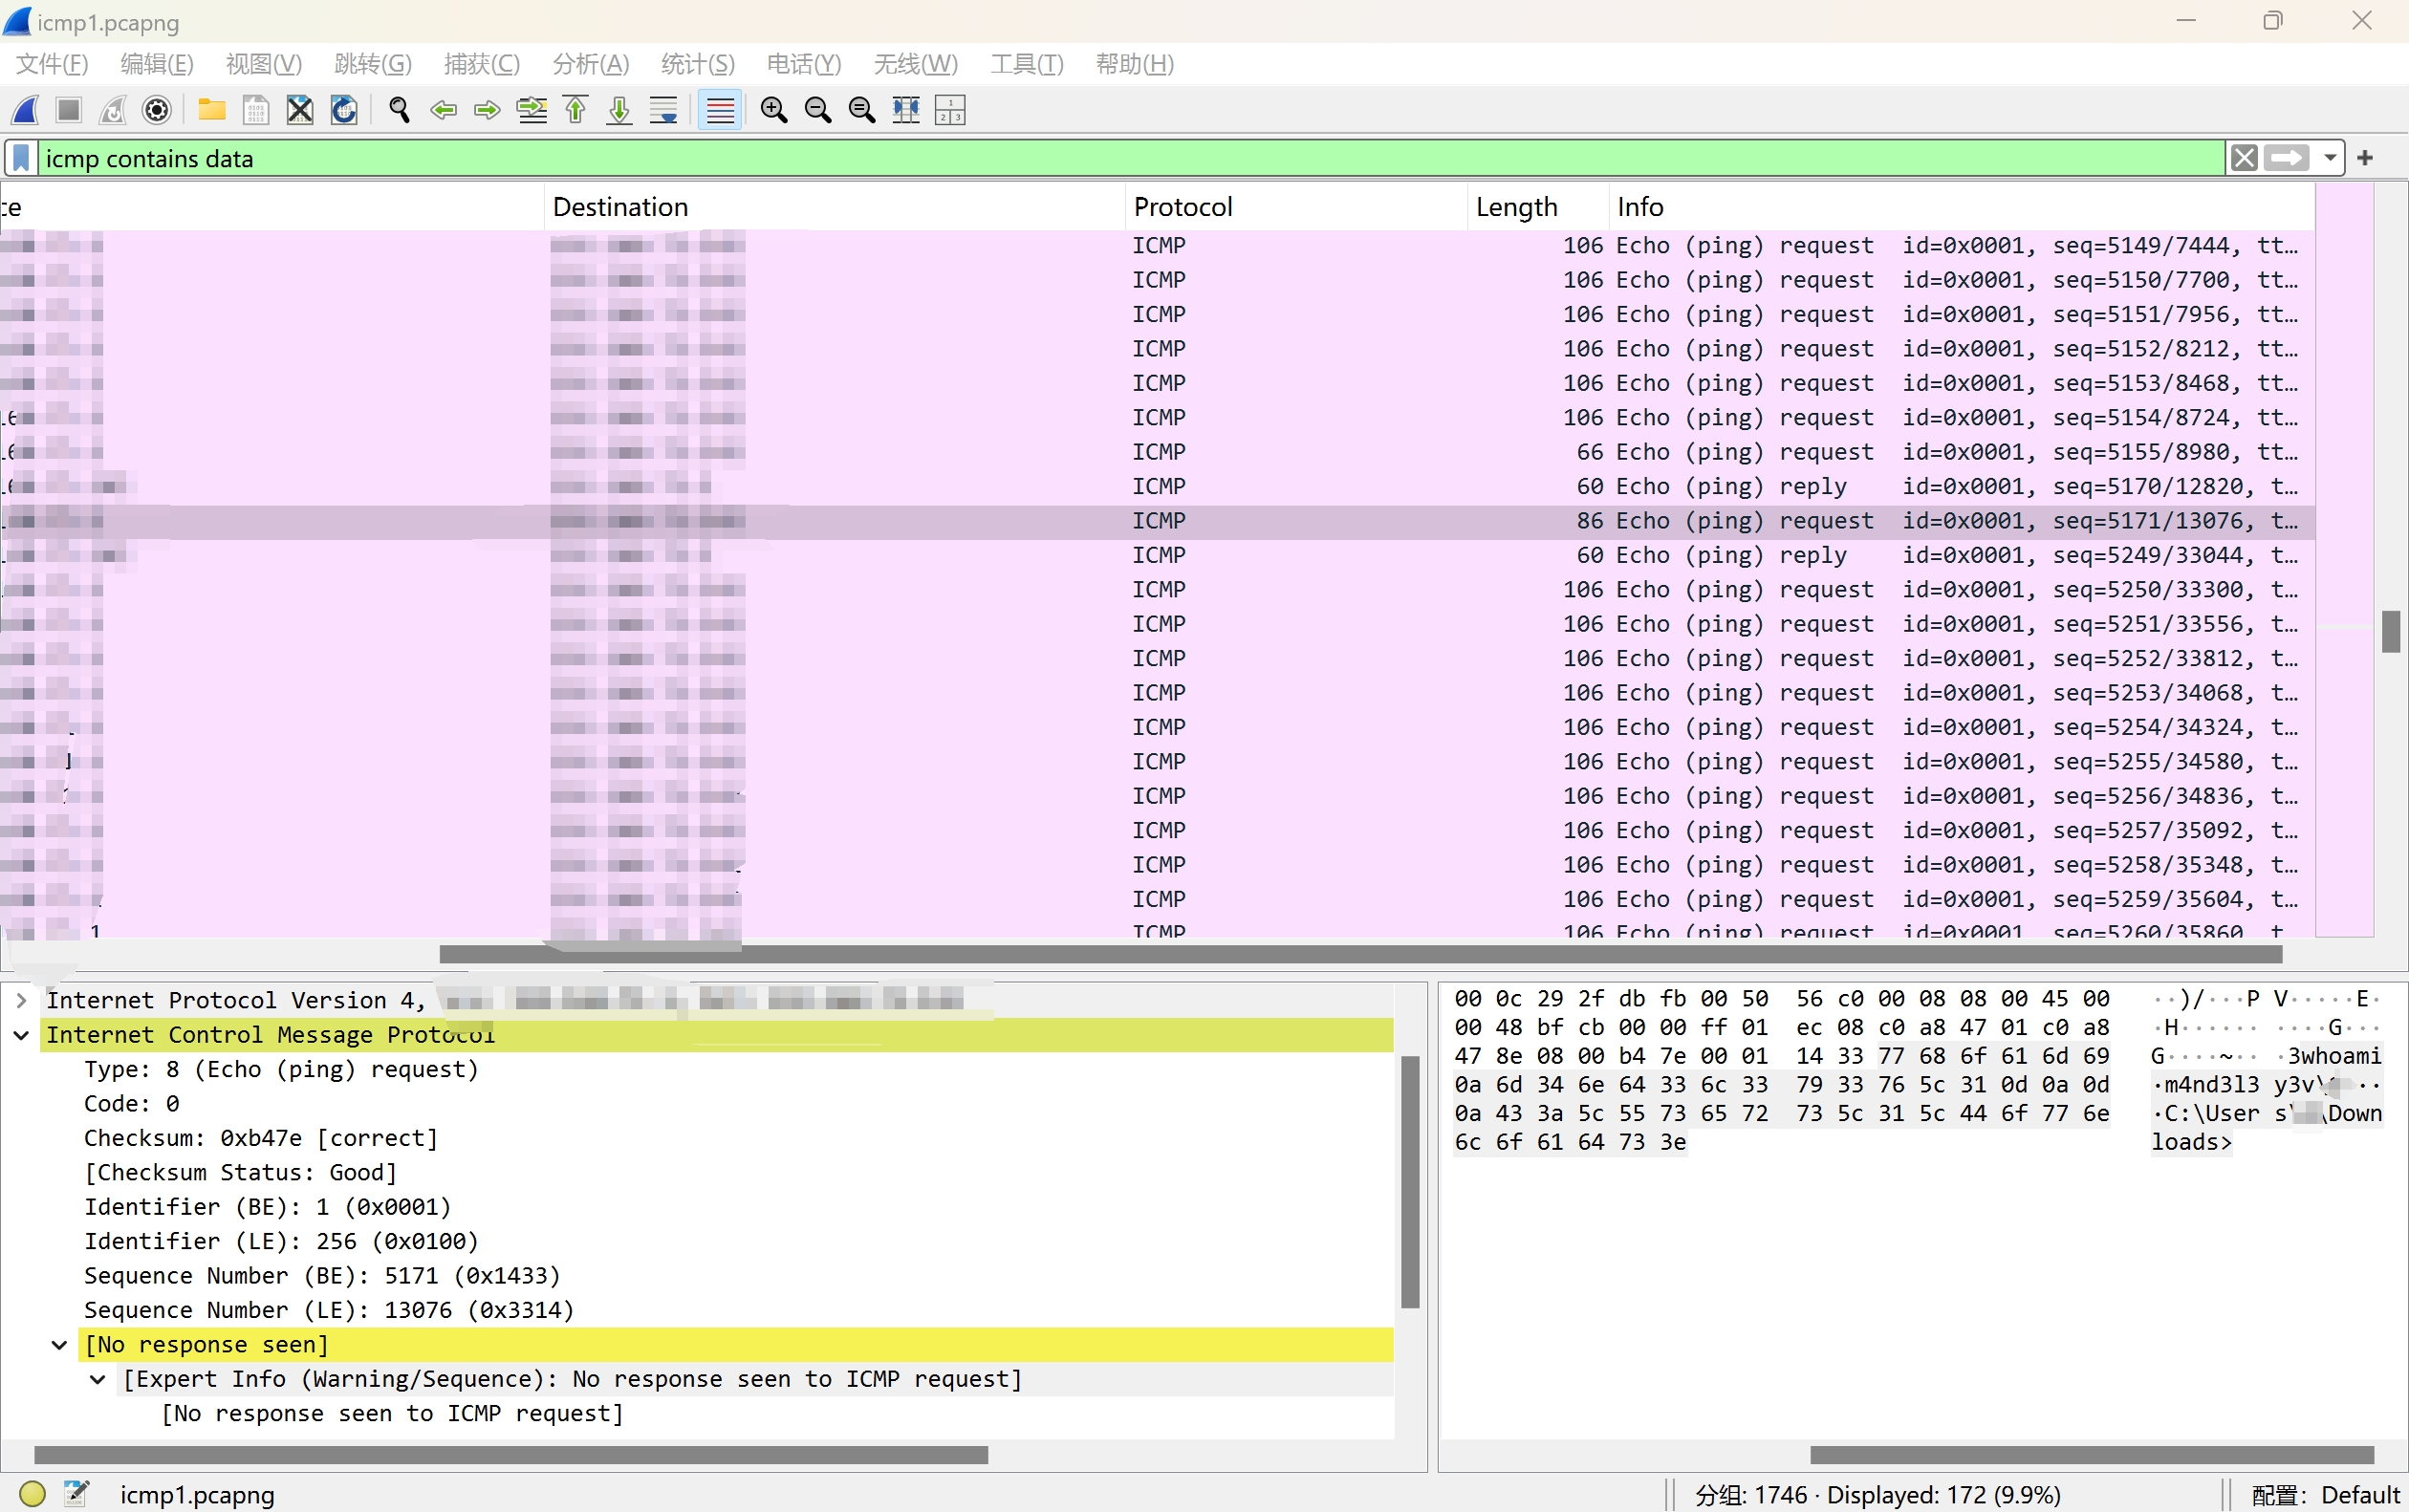This screenshot has height=1512, width=2409.
Task: Open recent filters dropdown arrow
Action: [x=2330, y=158]
